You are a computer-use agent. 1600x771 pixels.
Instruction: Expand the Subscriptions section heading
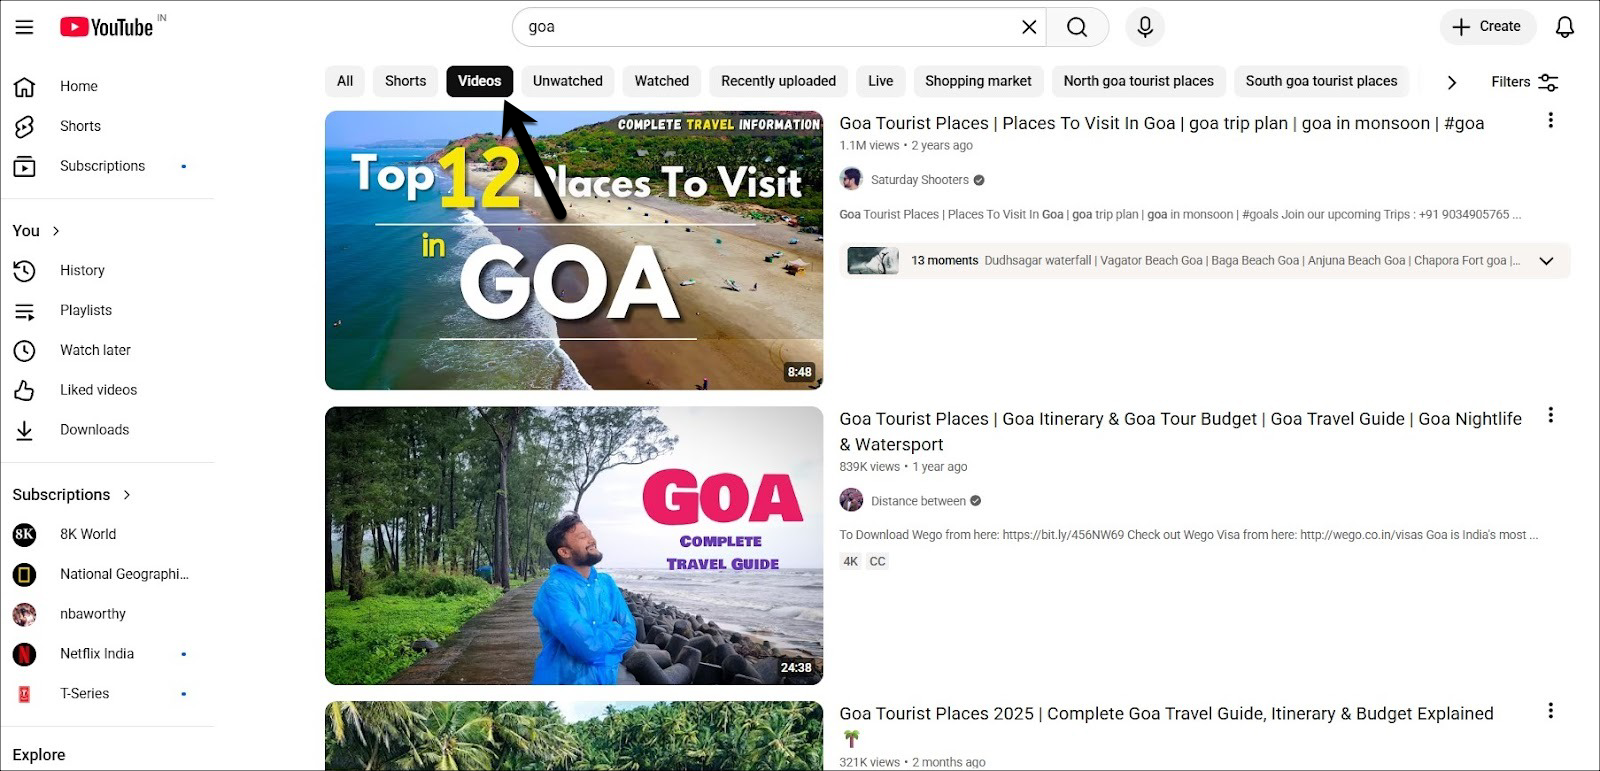point(72,495)
